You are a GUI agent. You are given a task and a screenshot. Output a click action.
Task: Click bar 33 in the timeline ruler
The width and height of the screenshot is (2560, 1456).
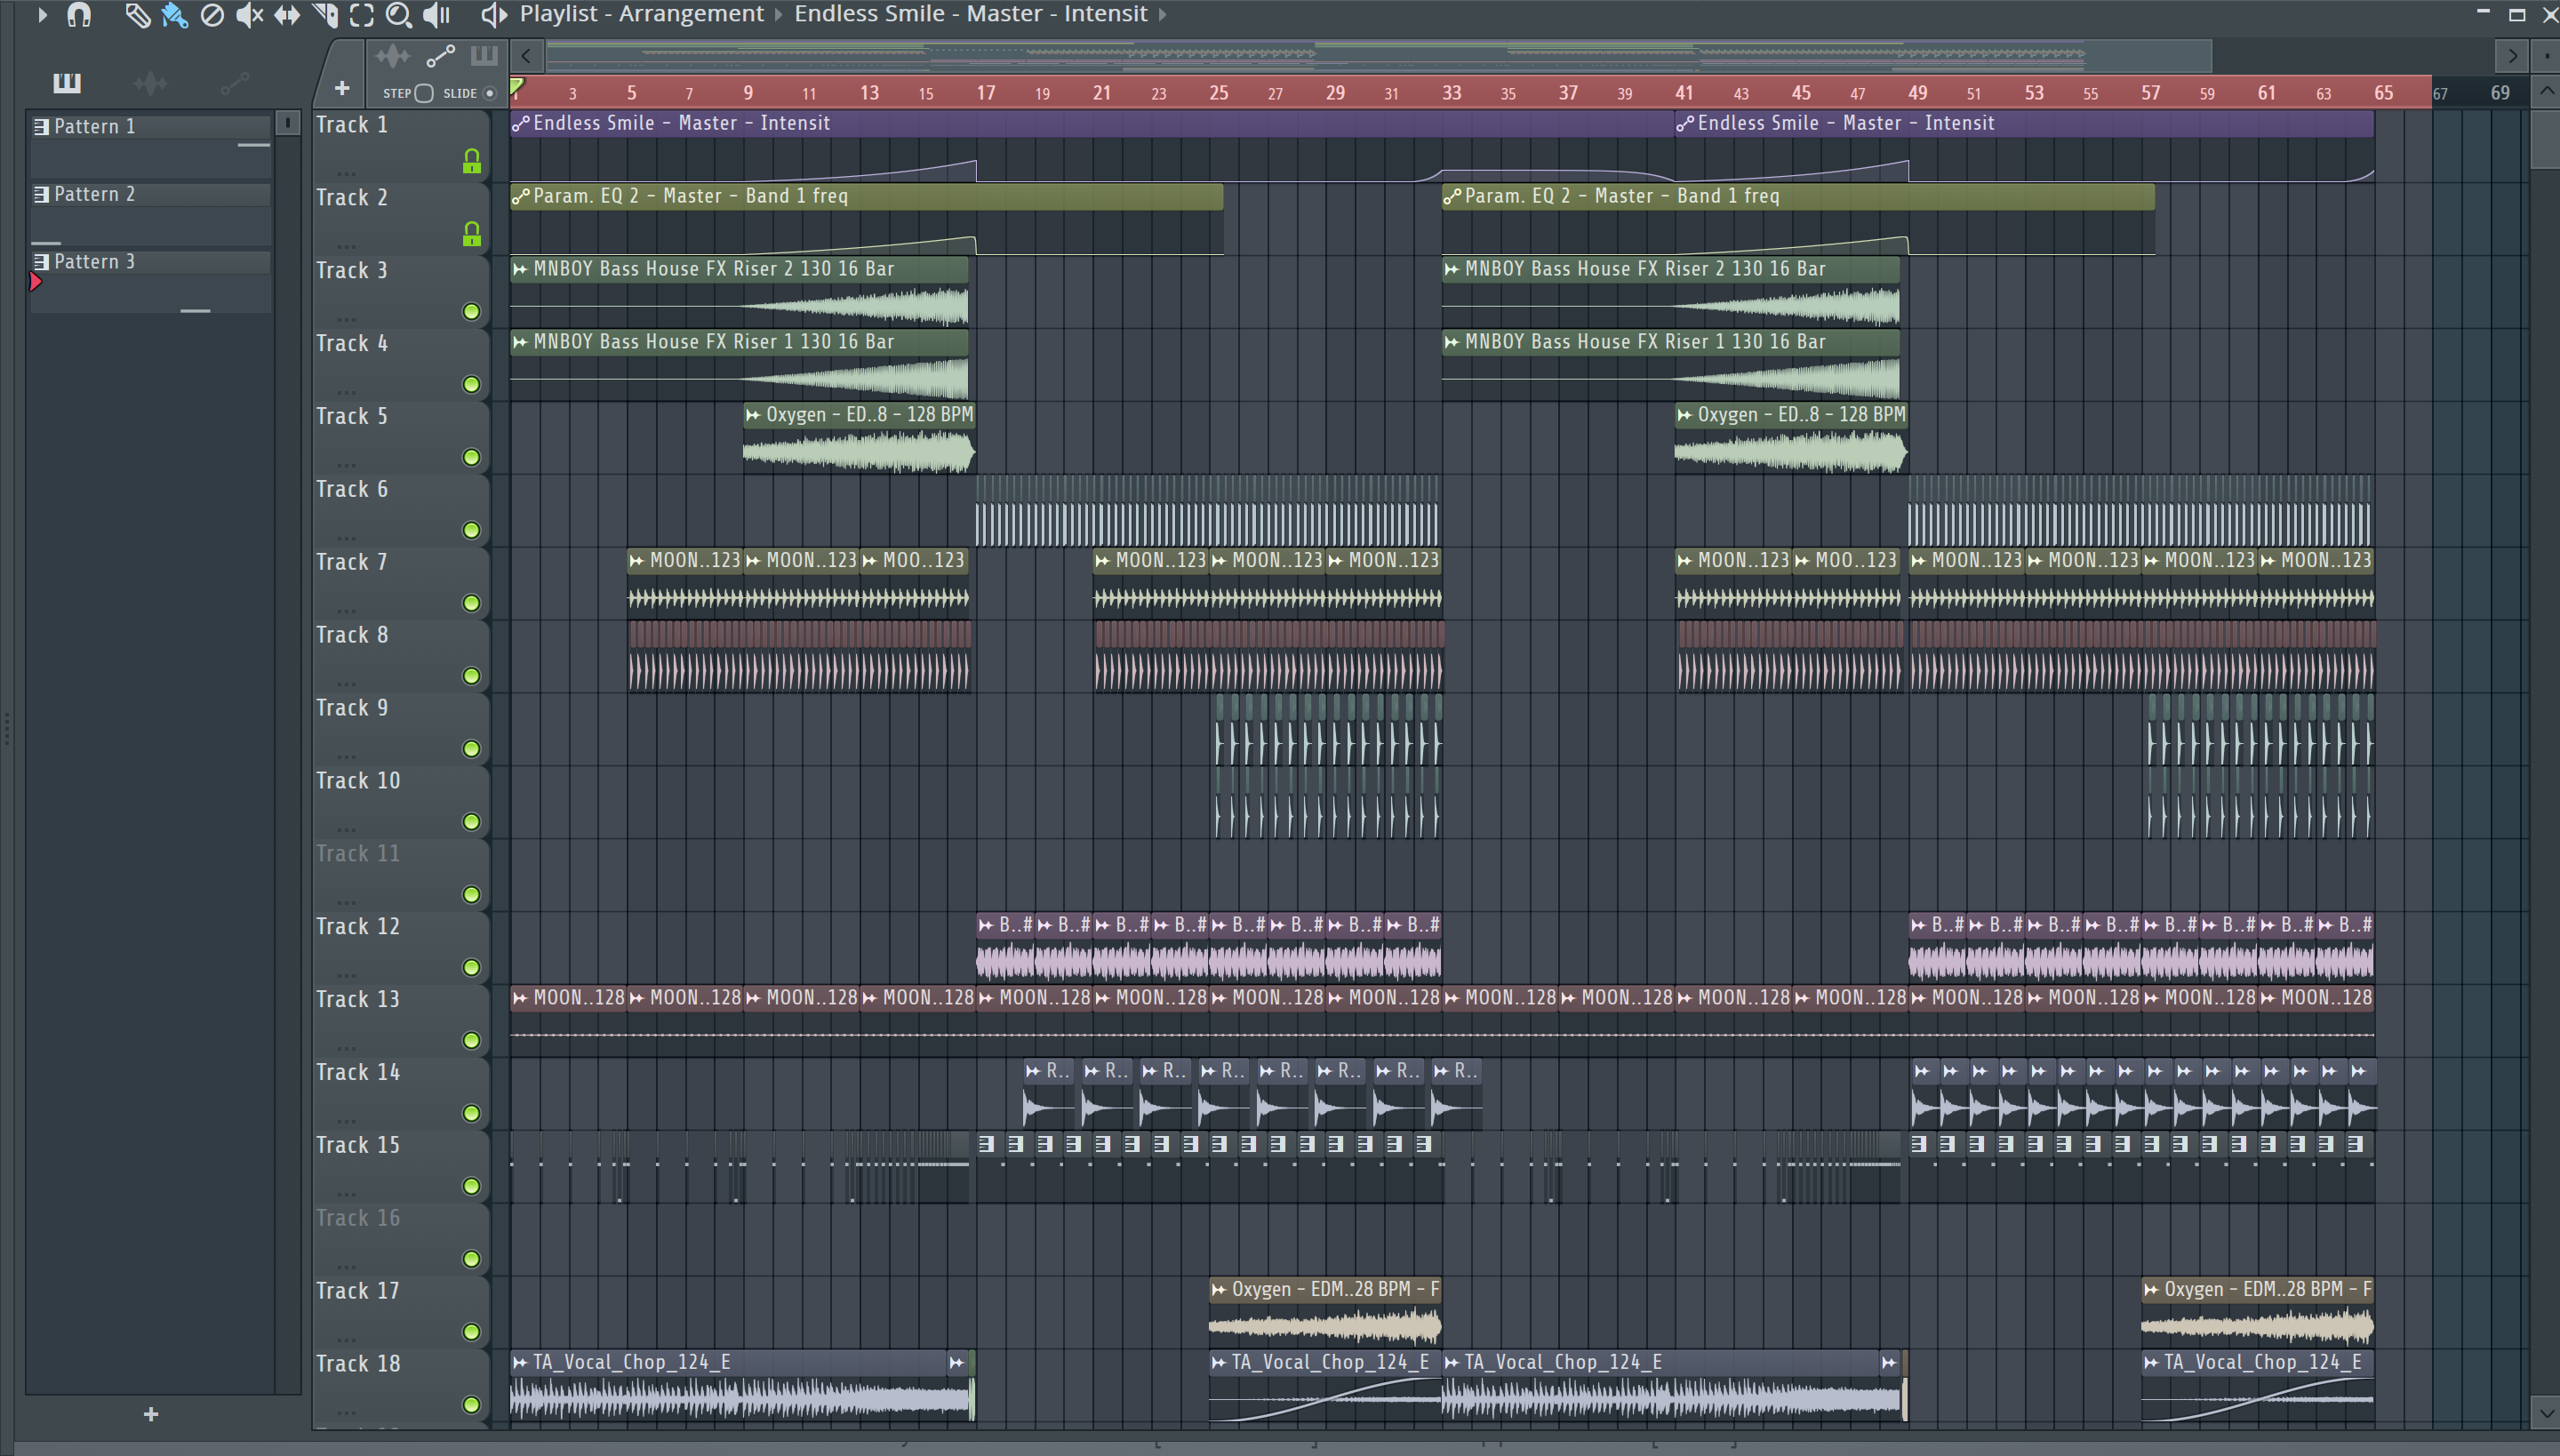point(1452,93)
